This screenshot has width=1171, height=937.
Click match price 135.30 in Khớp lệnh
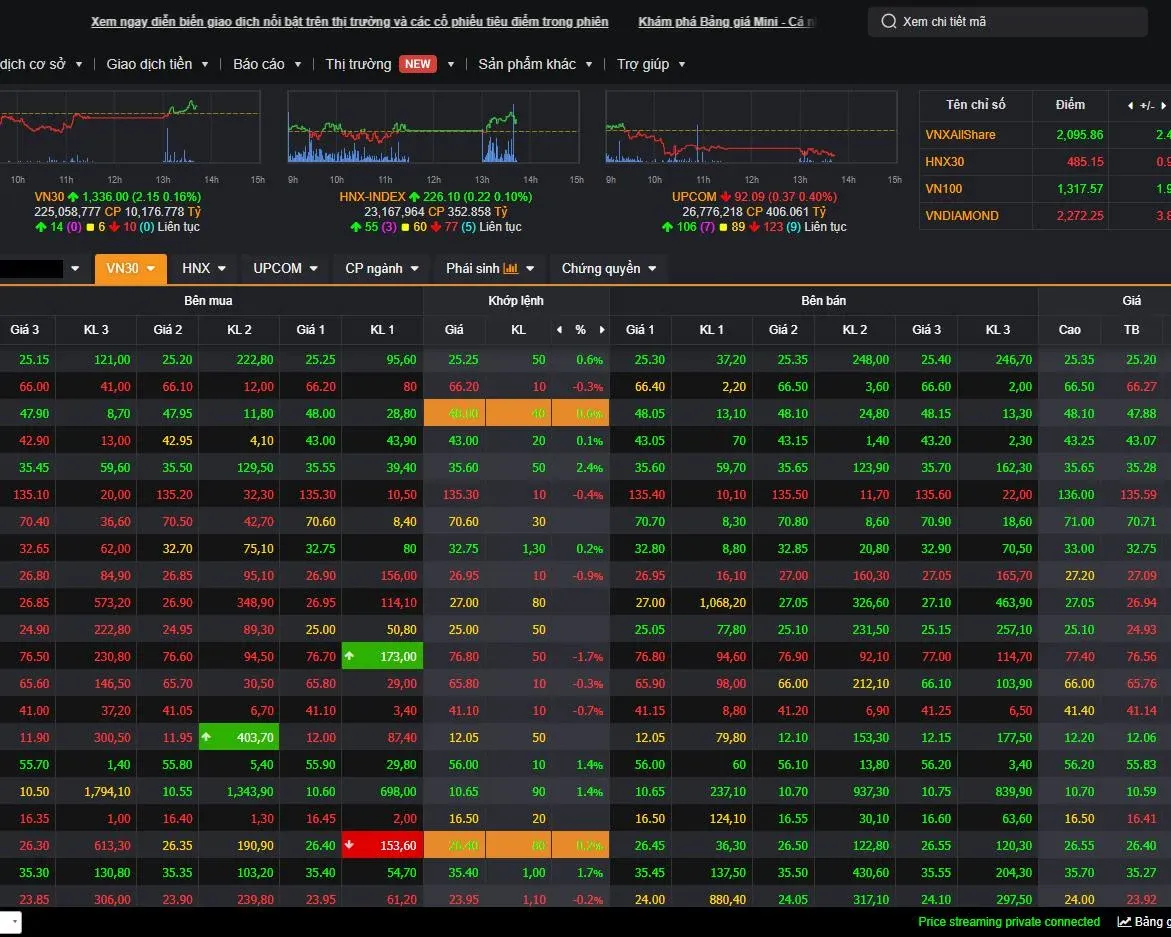click(x=461, y=495)
